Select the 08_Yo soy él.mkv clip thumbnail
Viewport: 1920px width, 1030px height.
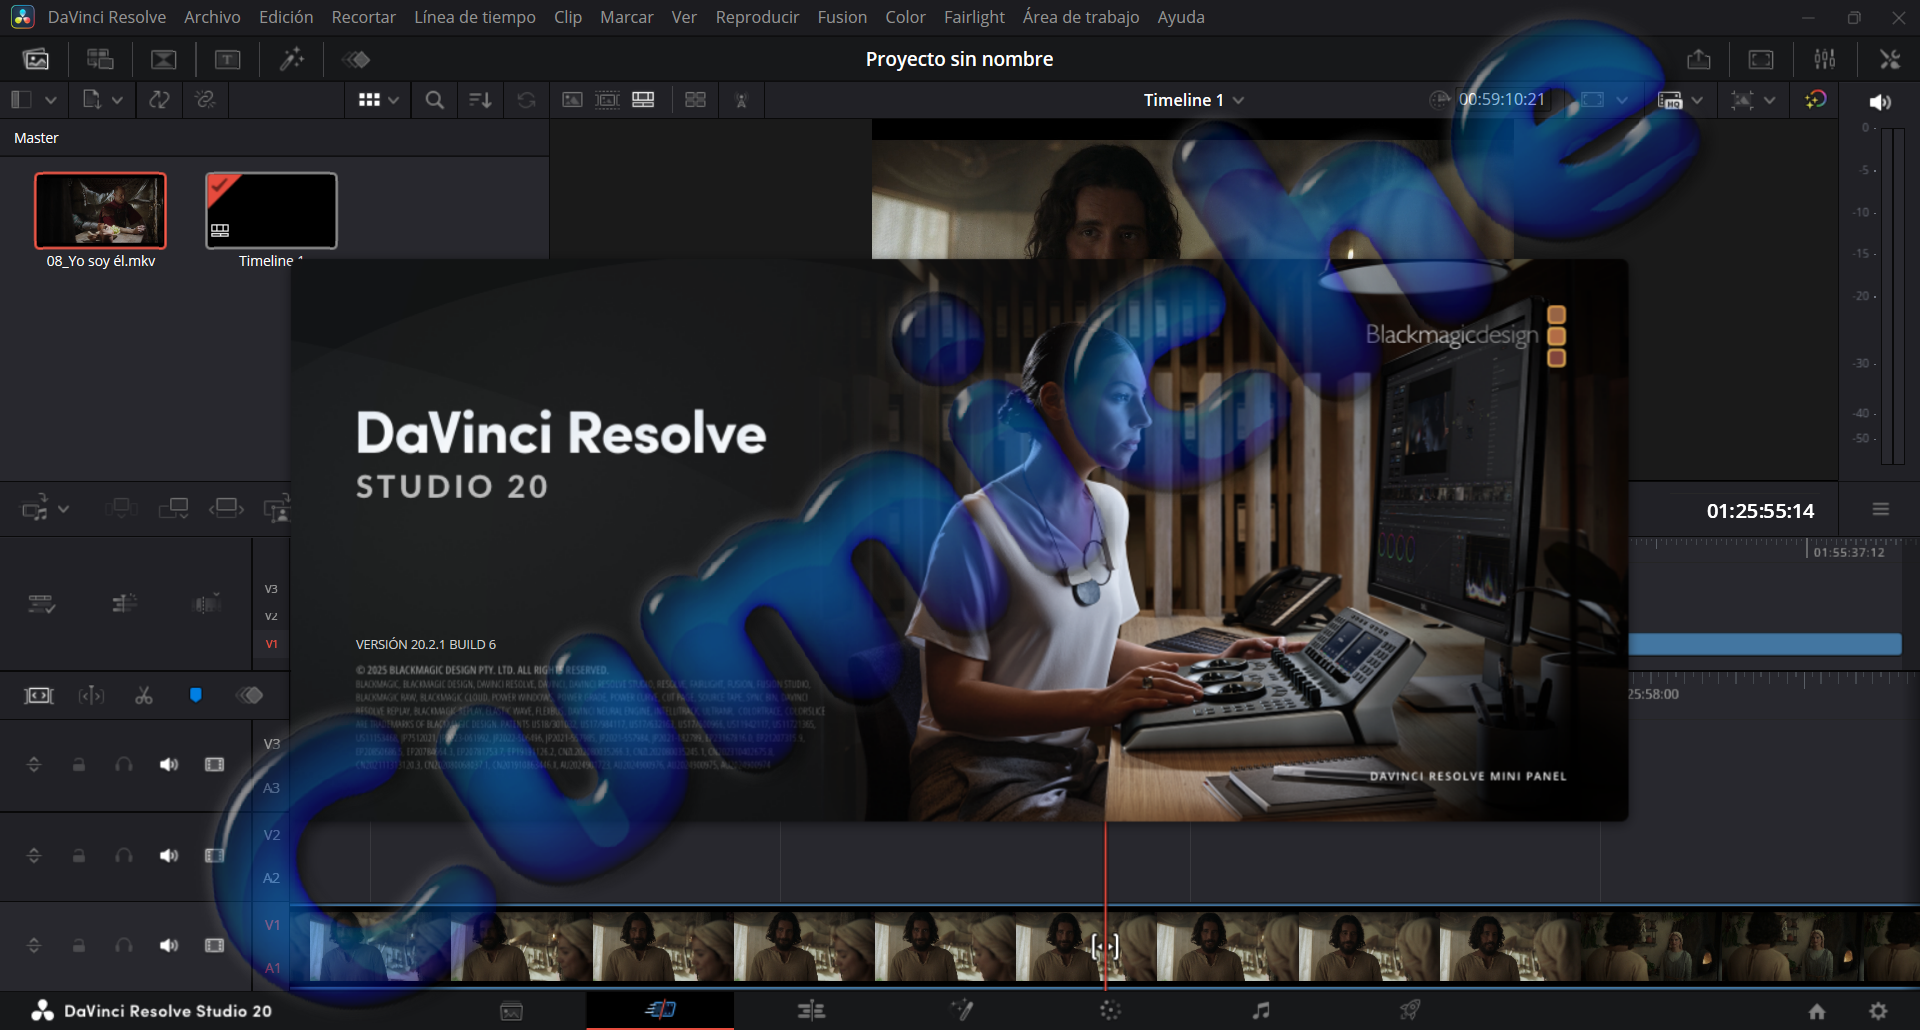(x=100, y=211)
